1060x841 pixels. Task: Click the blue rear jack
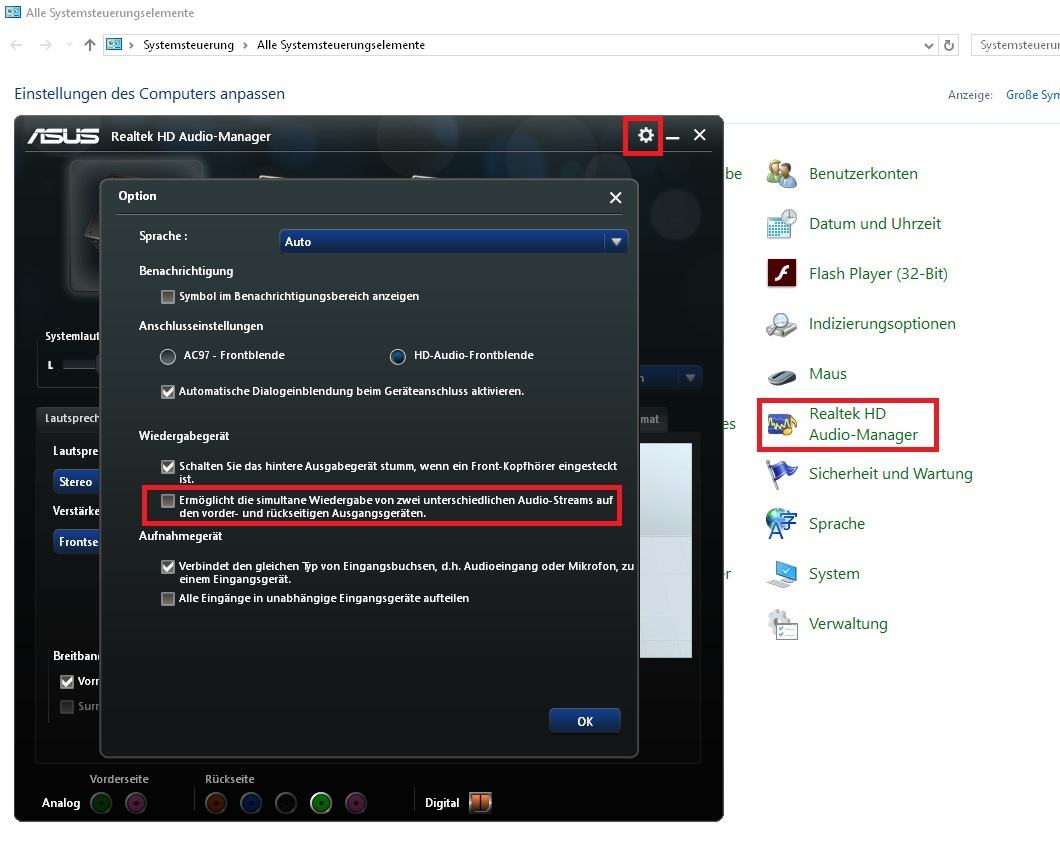click(x=251, y=803)
